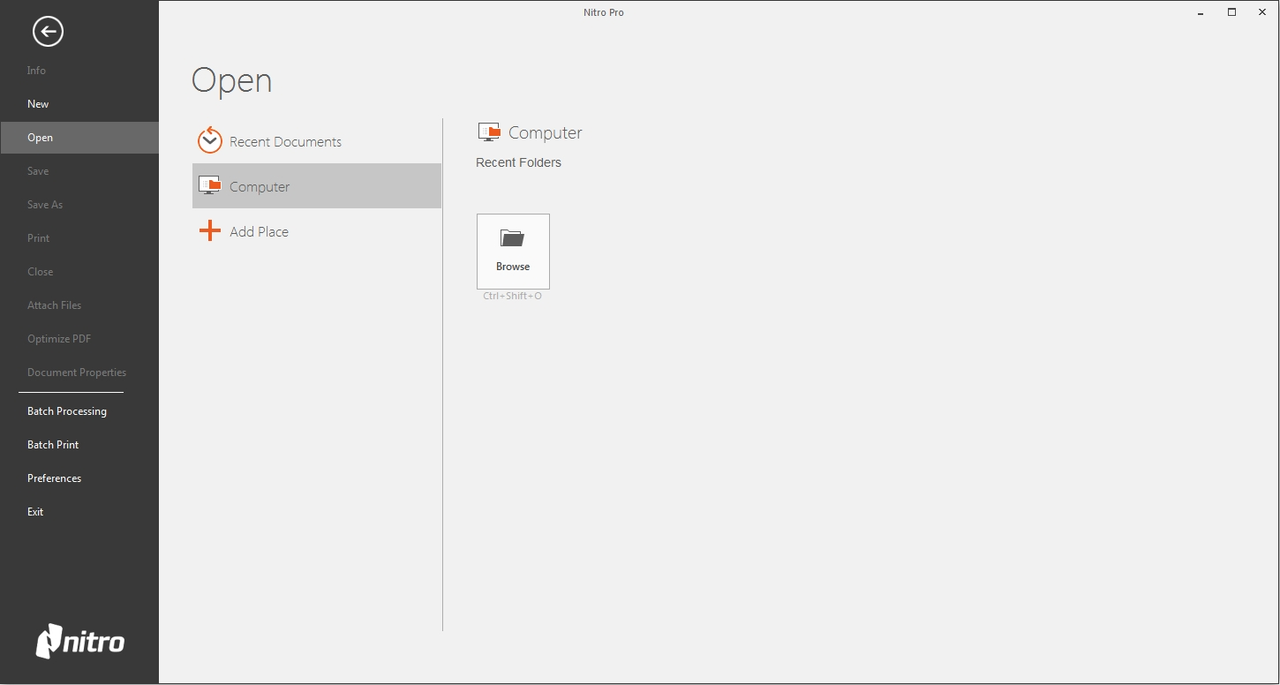Click the Add Place label

pyautogui.click(x=259, y=232)
